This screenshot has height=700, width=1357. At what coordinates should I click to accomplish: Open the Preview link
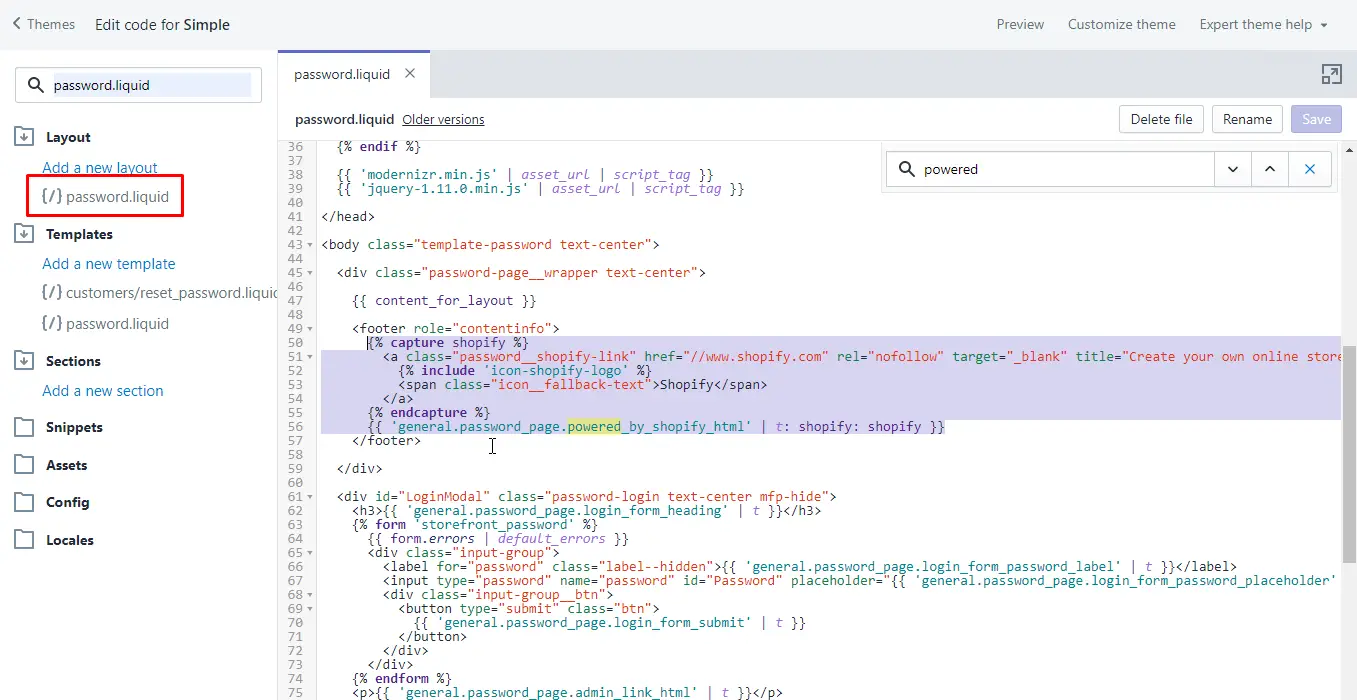click(1020, 24)
